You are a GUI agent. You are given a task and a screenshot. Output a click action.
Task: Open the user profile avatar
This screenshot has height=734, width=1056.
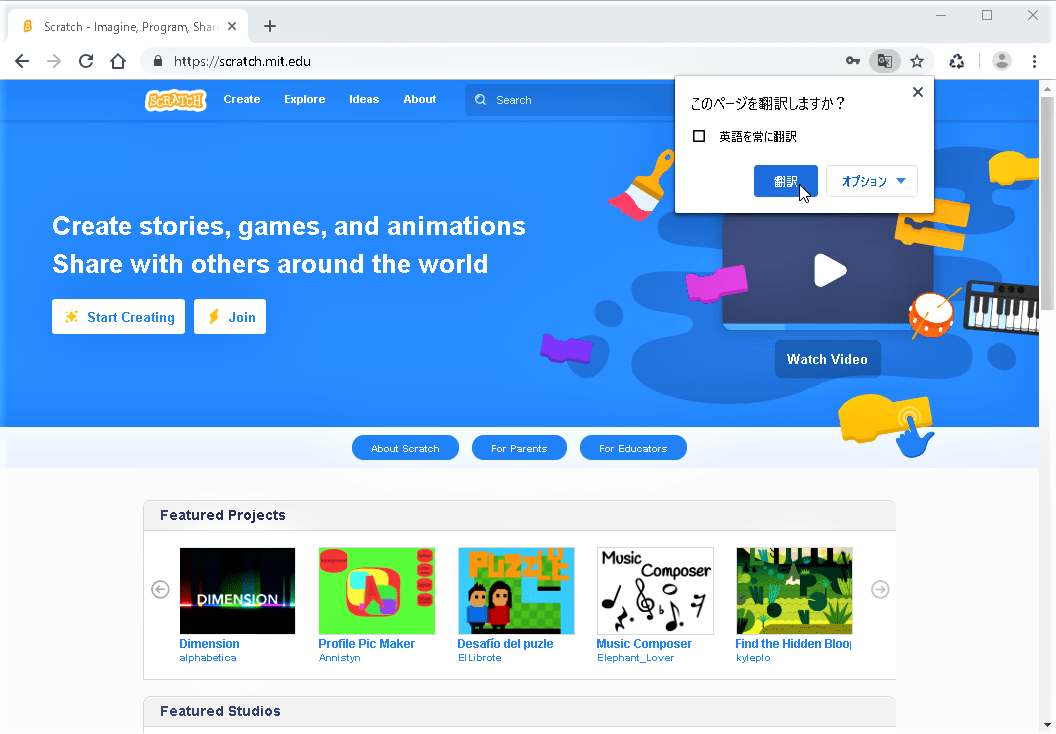point(1001,61)
